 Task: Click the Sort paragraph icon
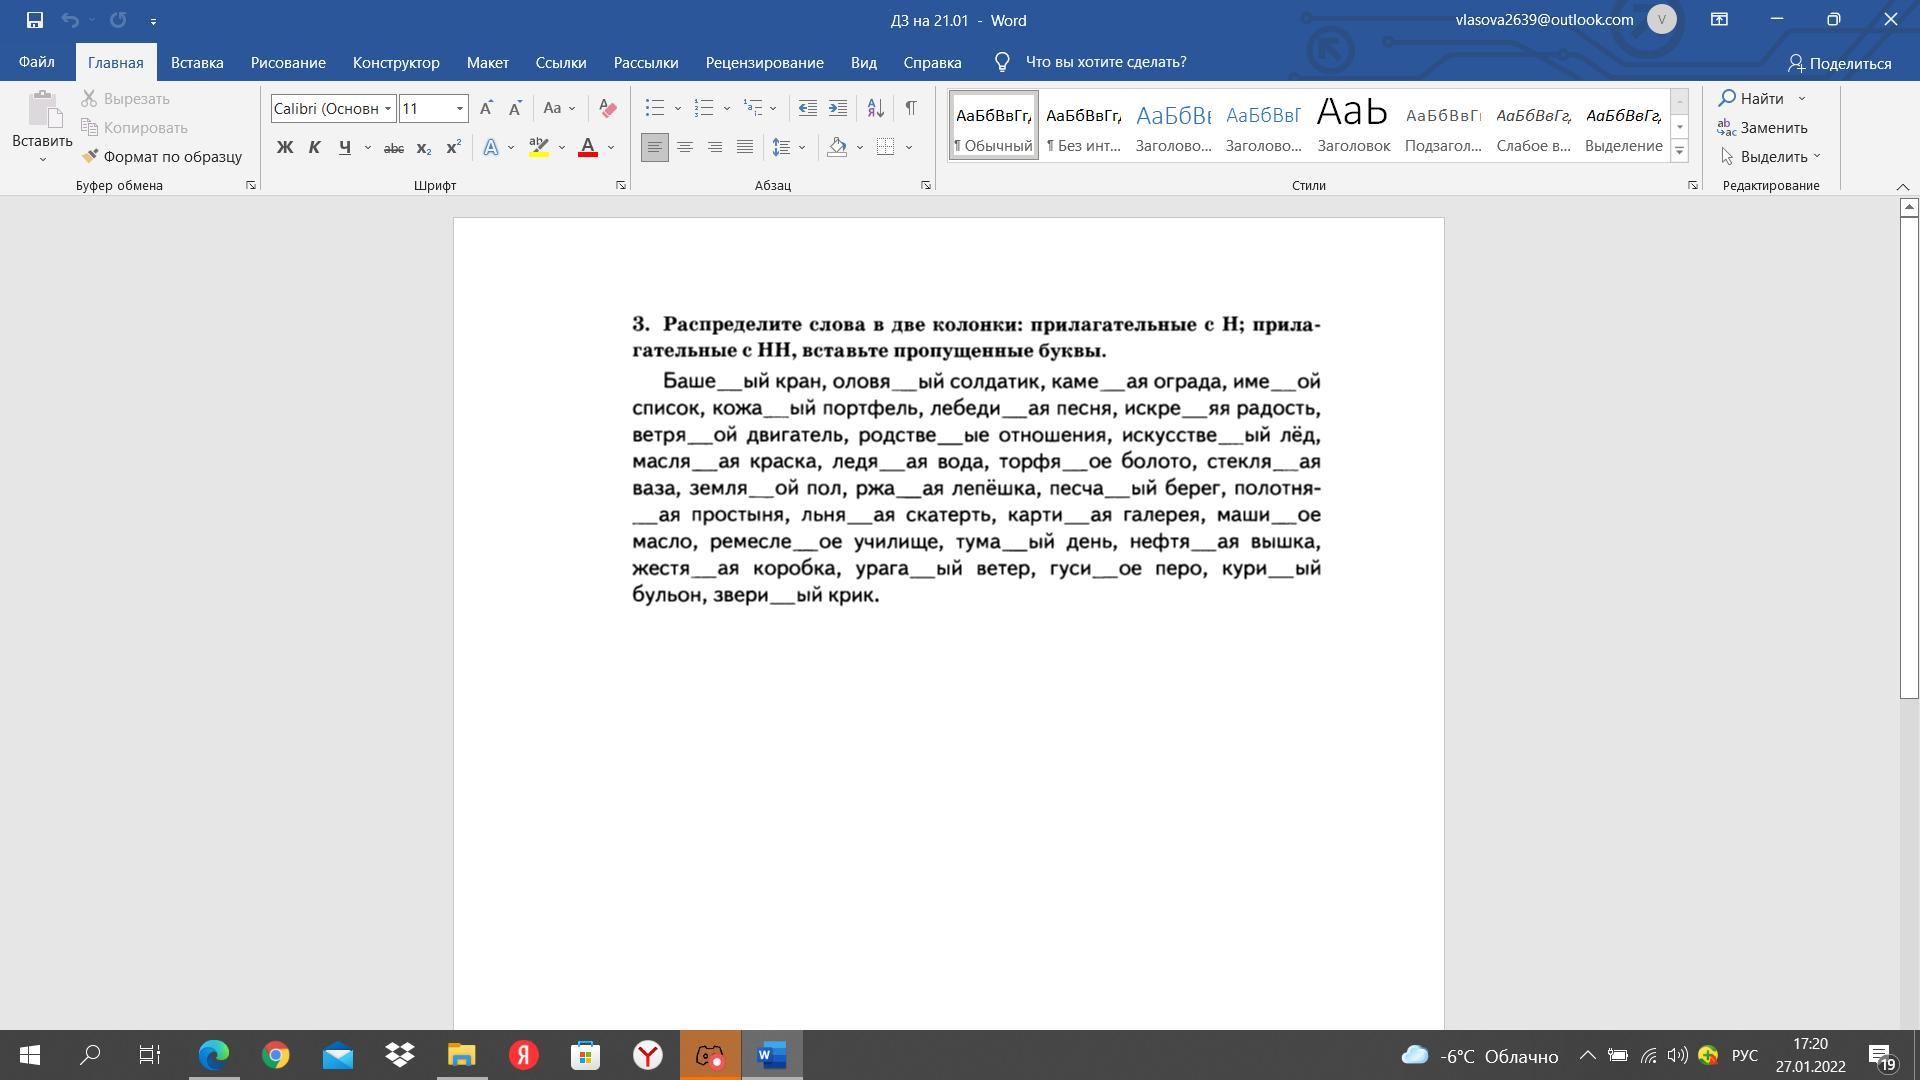point(875,108)
